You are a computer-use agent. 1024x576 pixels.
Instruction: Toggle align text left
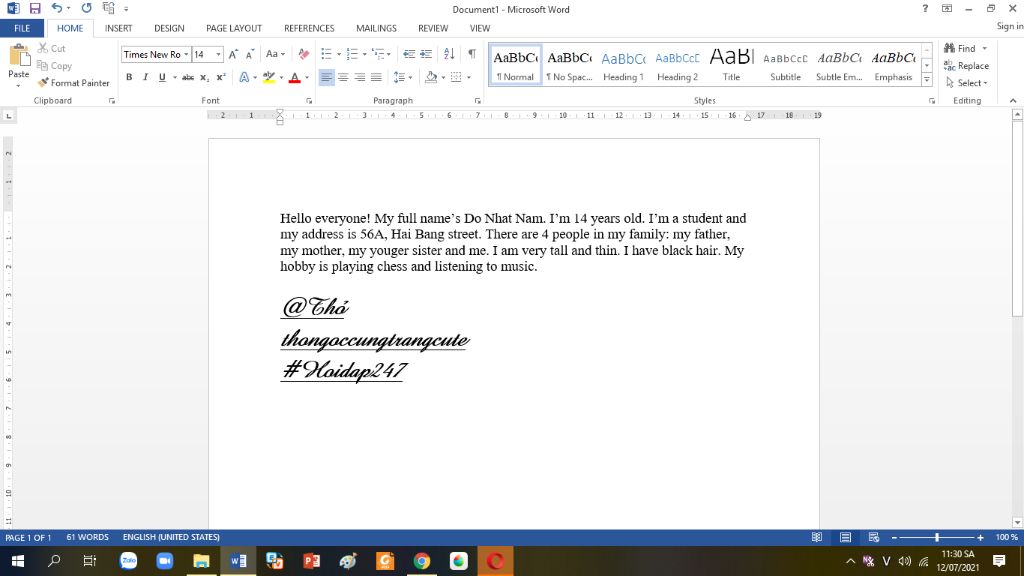tap(327, 77)
